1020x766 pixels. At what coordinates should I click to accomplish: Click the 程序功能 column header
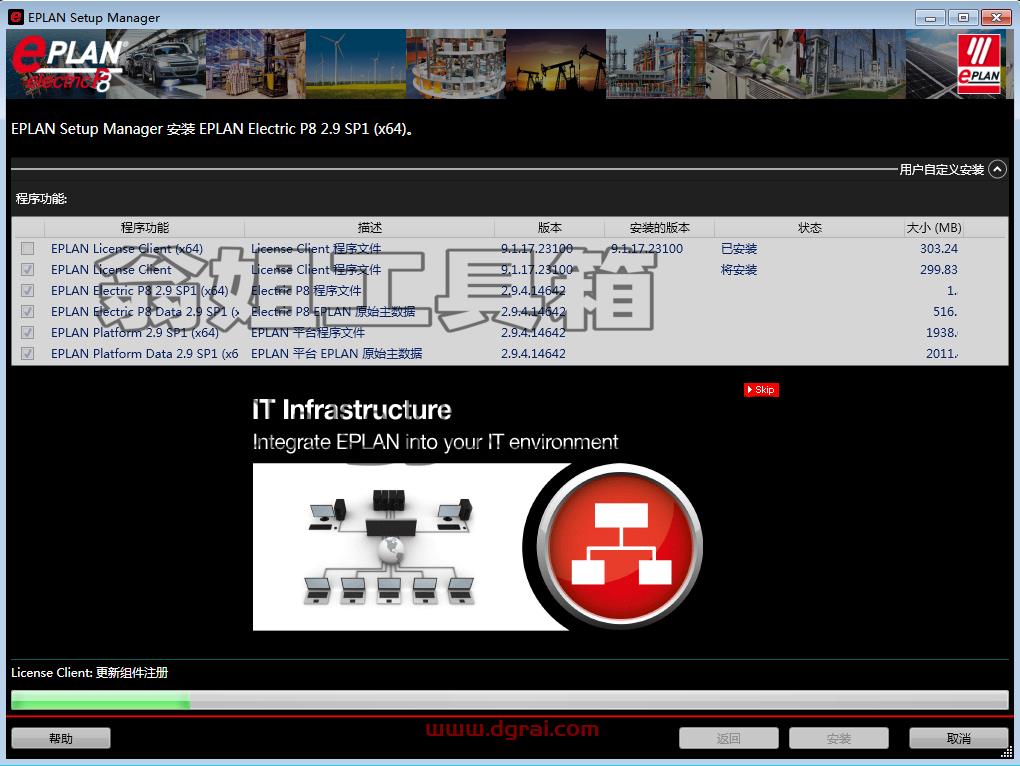tap(144, 228)
